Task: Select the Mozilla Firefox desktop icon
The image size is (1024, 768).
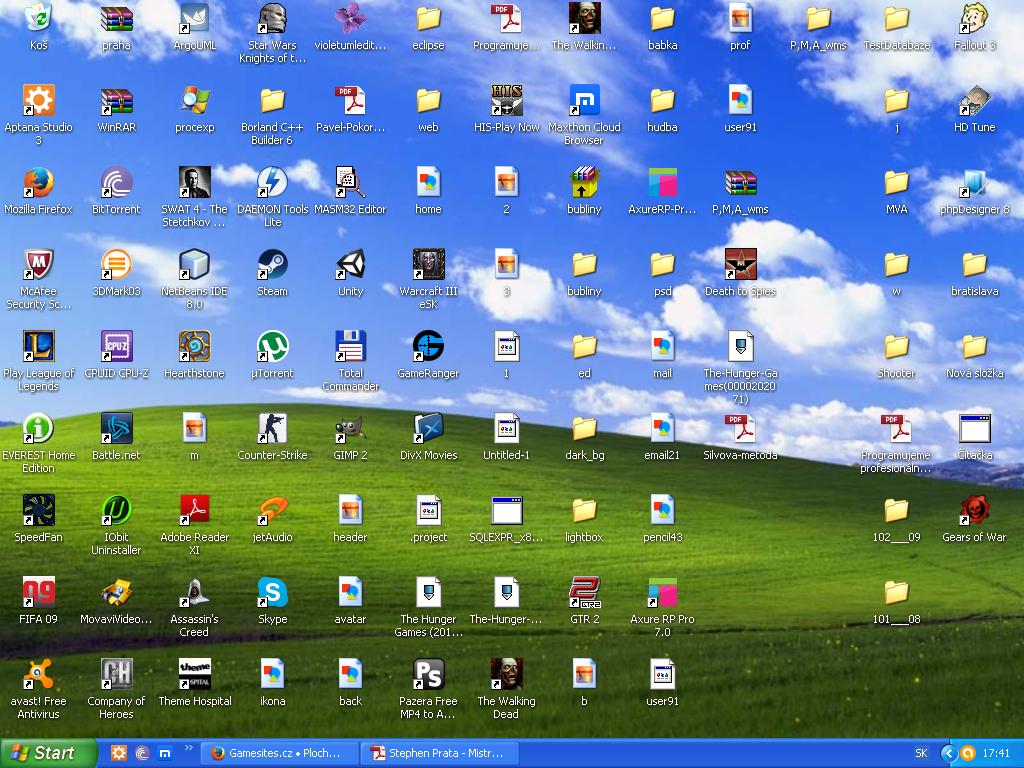Action: tap(38, 184)
